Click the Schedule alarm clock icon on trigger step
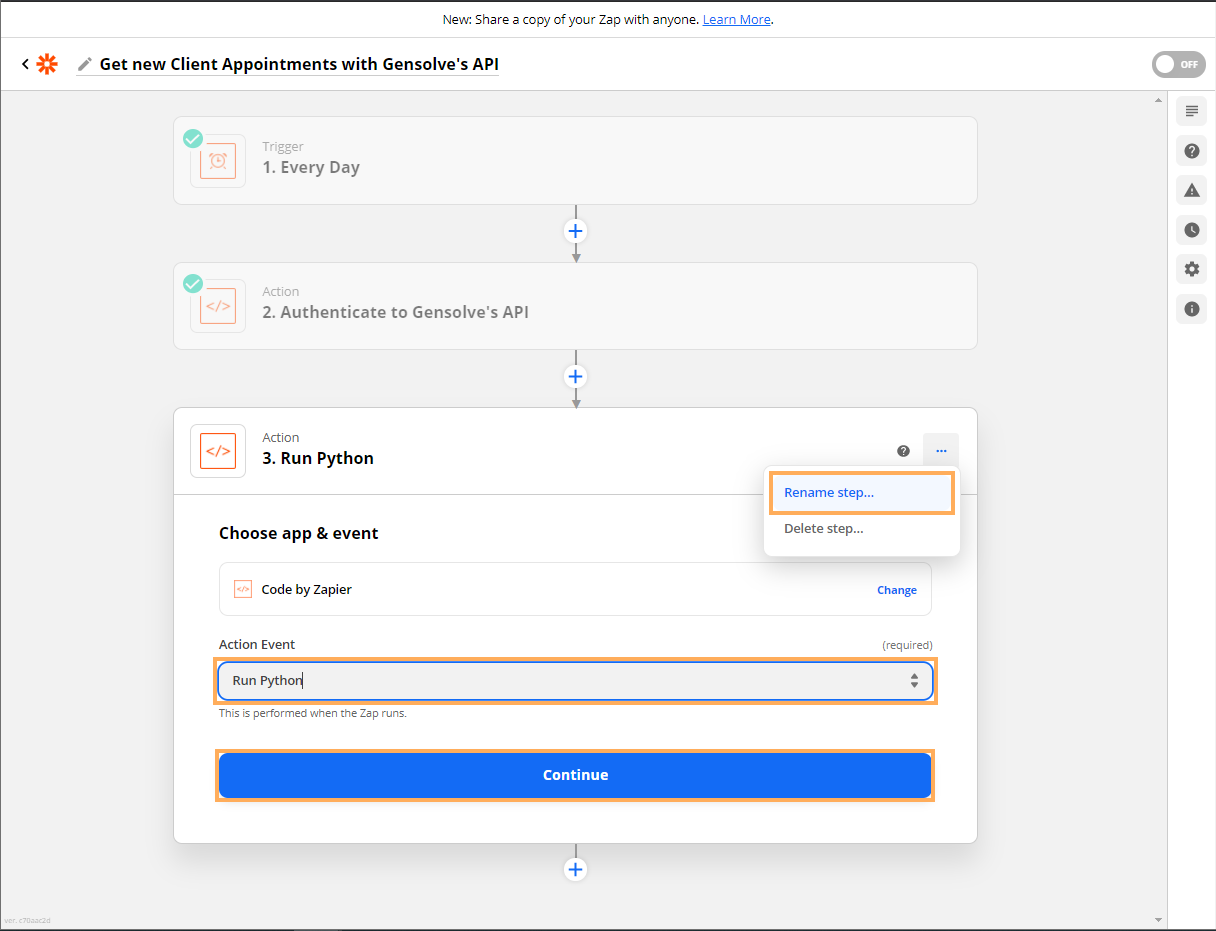 [218, 161]
